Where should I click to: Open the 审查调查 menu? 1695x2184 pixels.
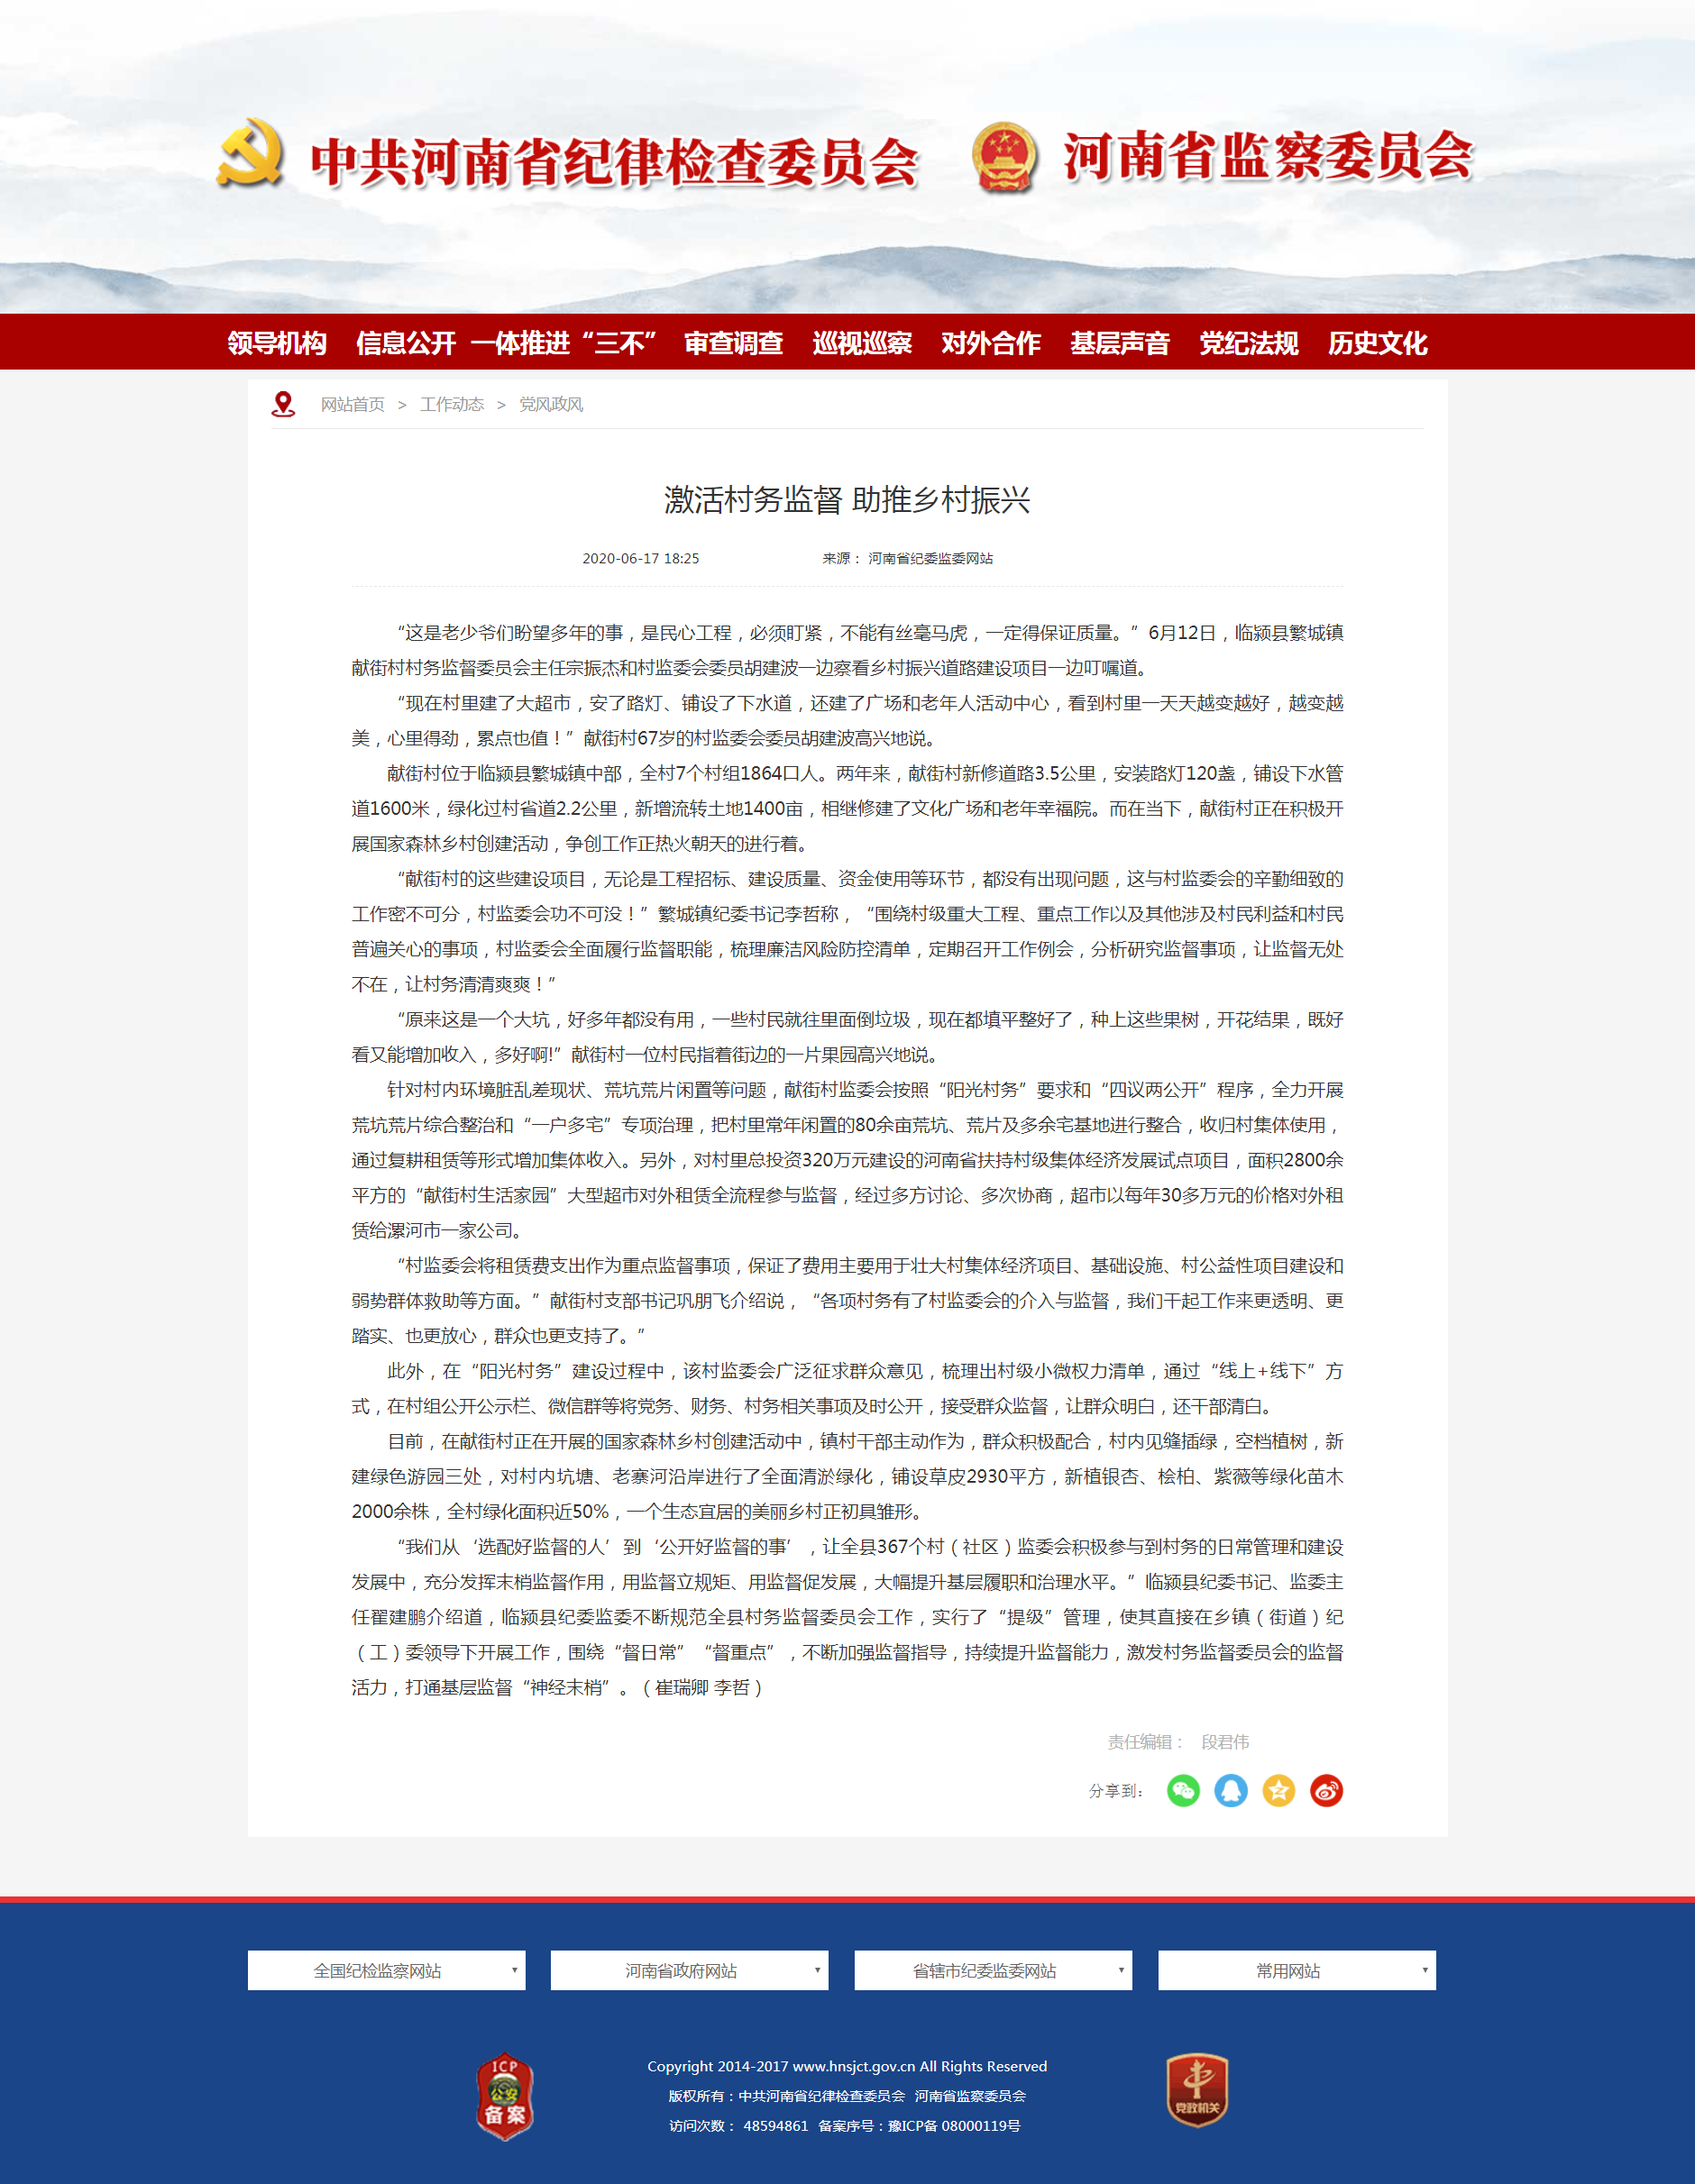[733, 343]
